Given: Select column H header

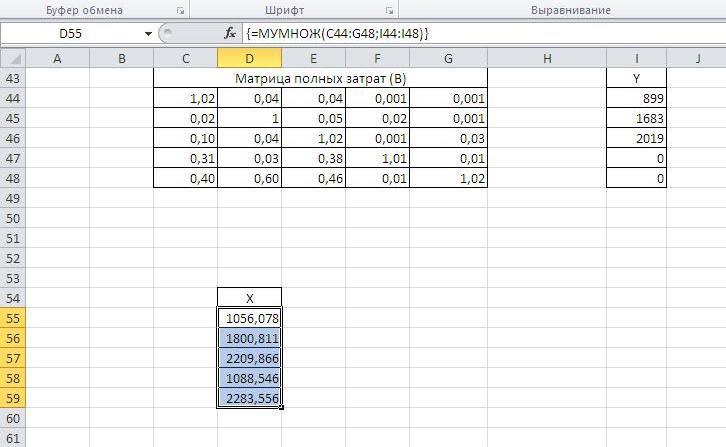Looking at the screenshot, I should (547, 59).
